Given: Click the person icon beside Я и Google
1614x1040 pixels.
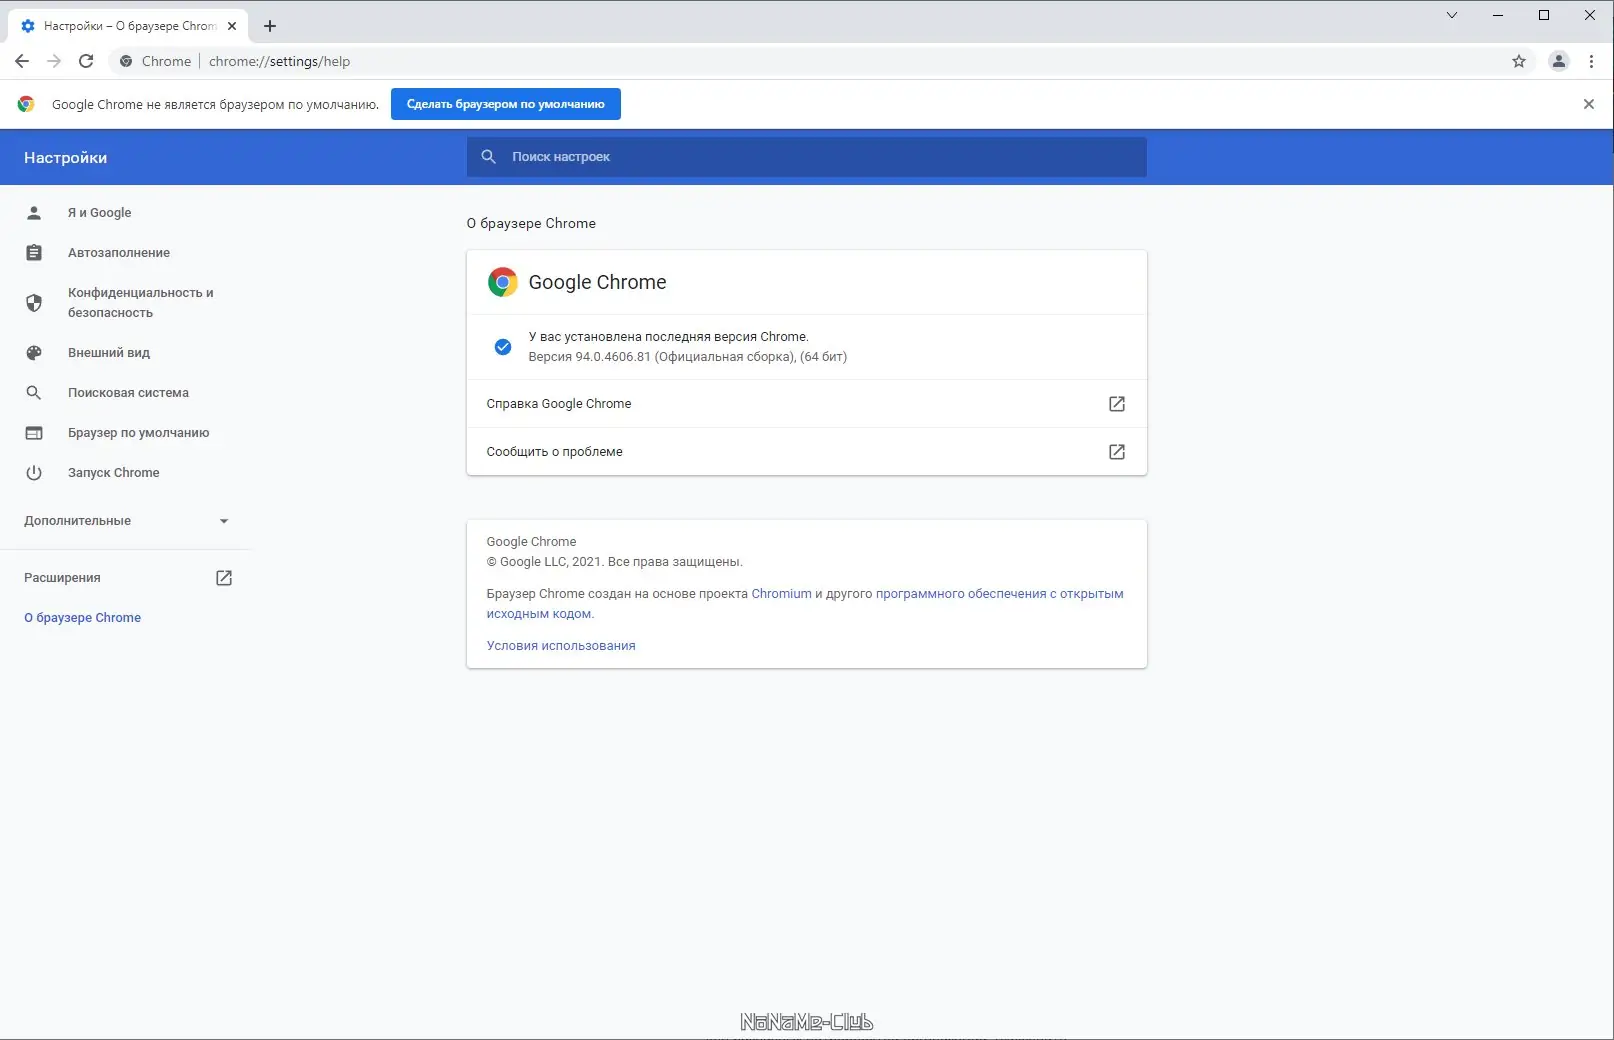Looking at the screenshot, I should tap(34, 213).
